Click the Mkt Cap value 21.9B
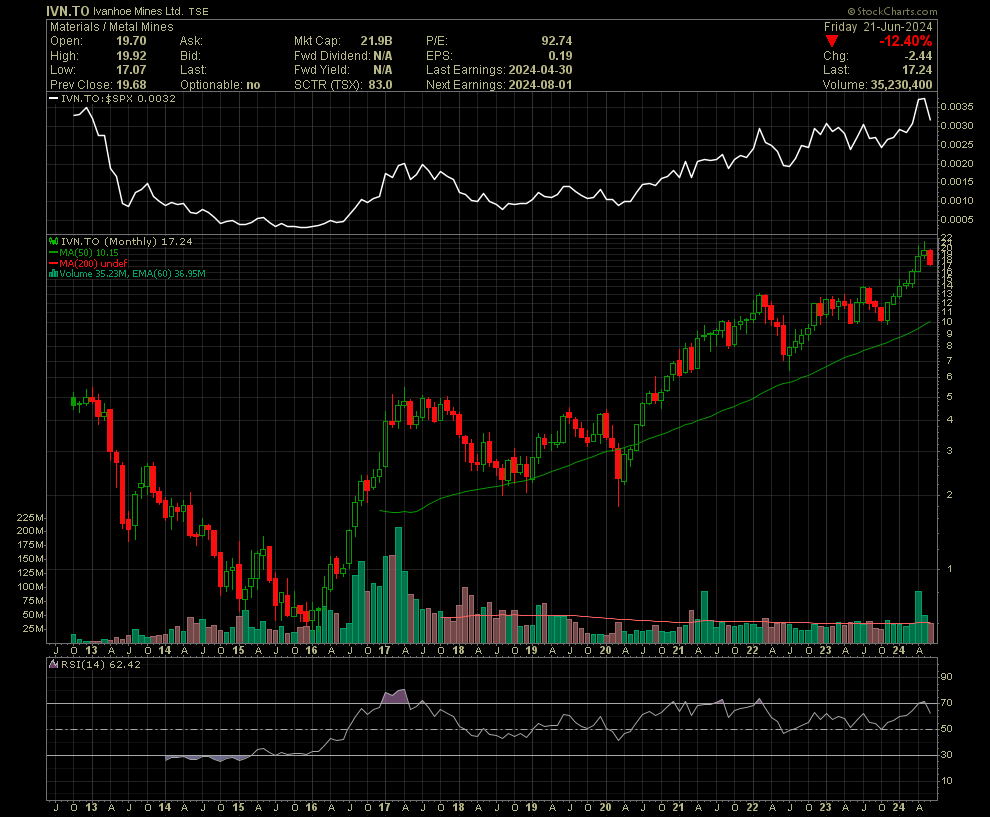Viewport: 990px width, 817px height. point(376,41)
